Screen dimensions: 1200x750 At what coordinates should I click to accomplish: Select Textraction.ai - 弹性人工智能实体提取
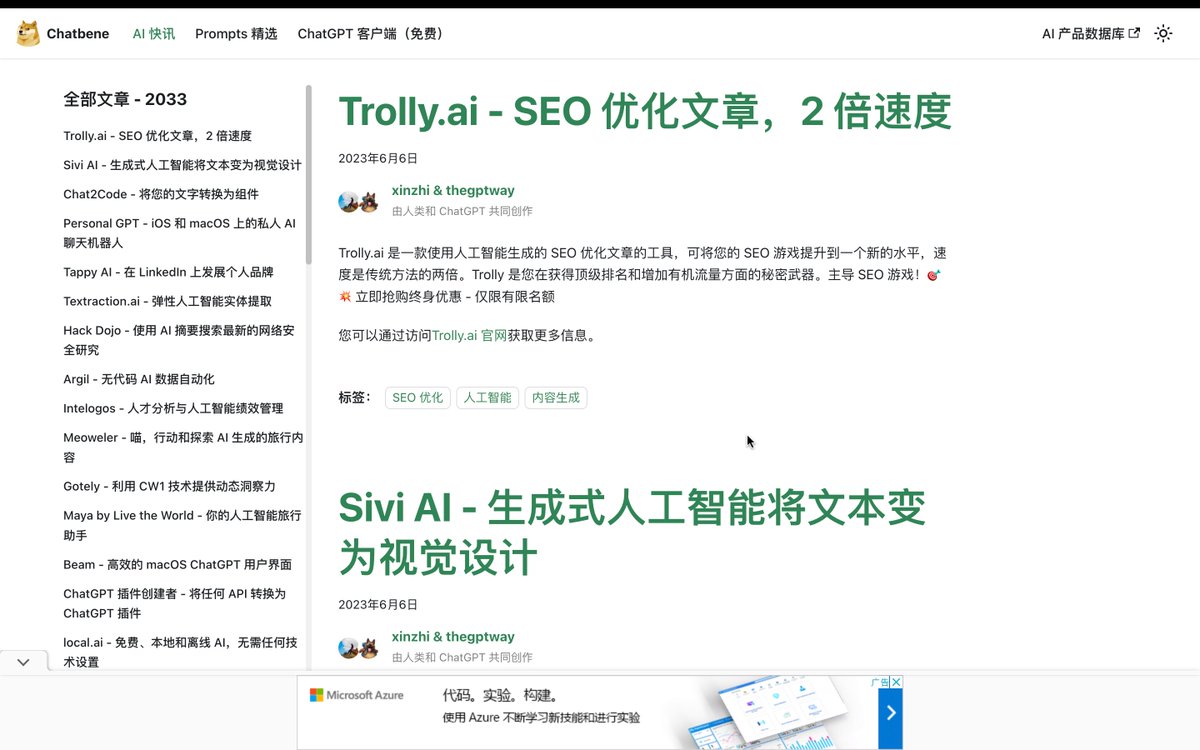(x=167, y=301)
